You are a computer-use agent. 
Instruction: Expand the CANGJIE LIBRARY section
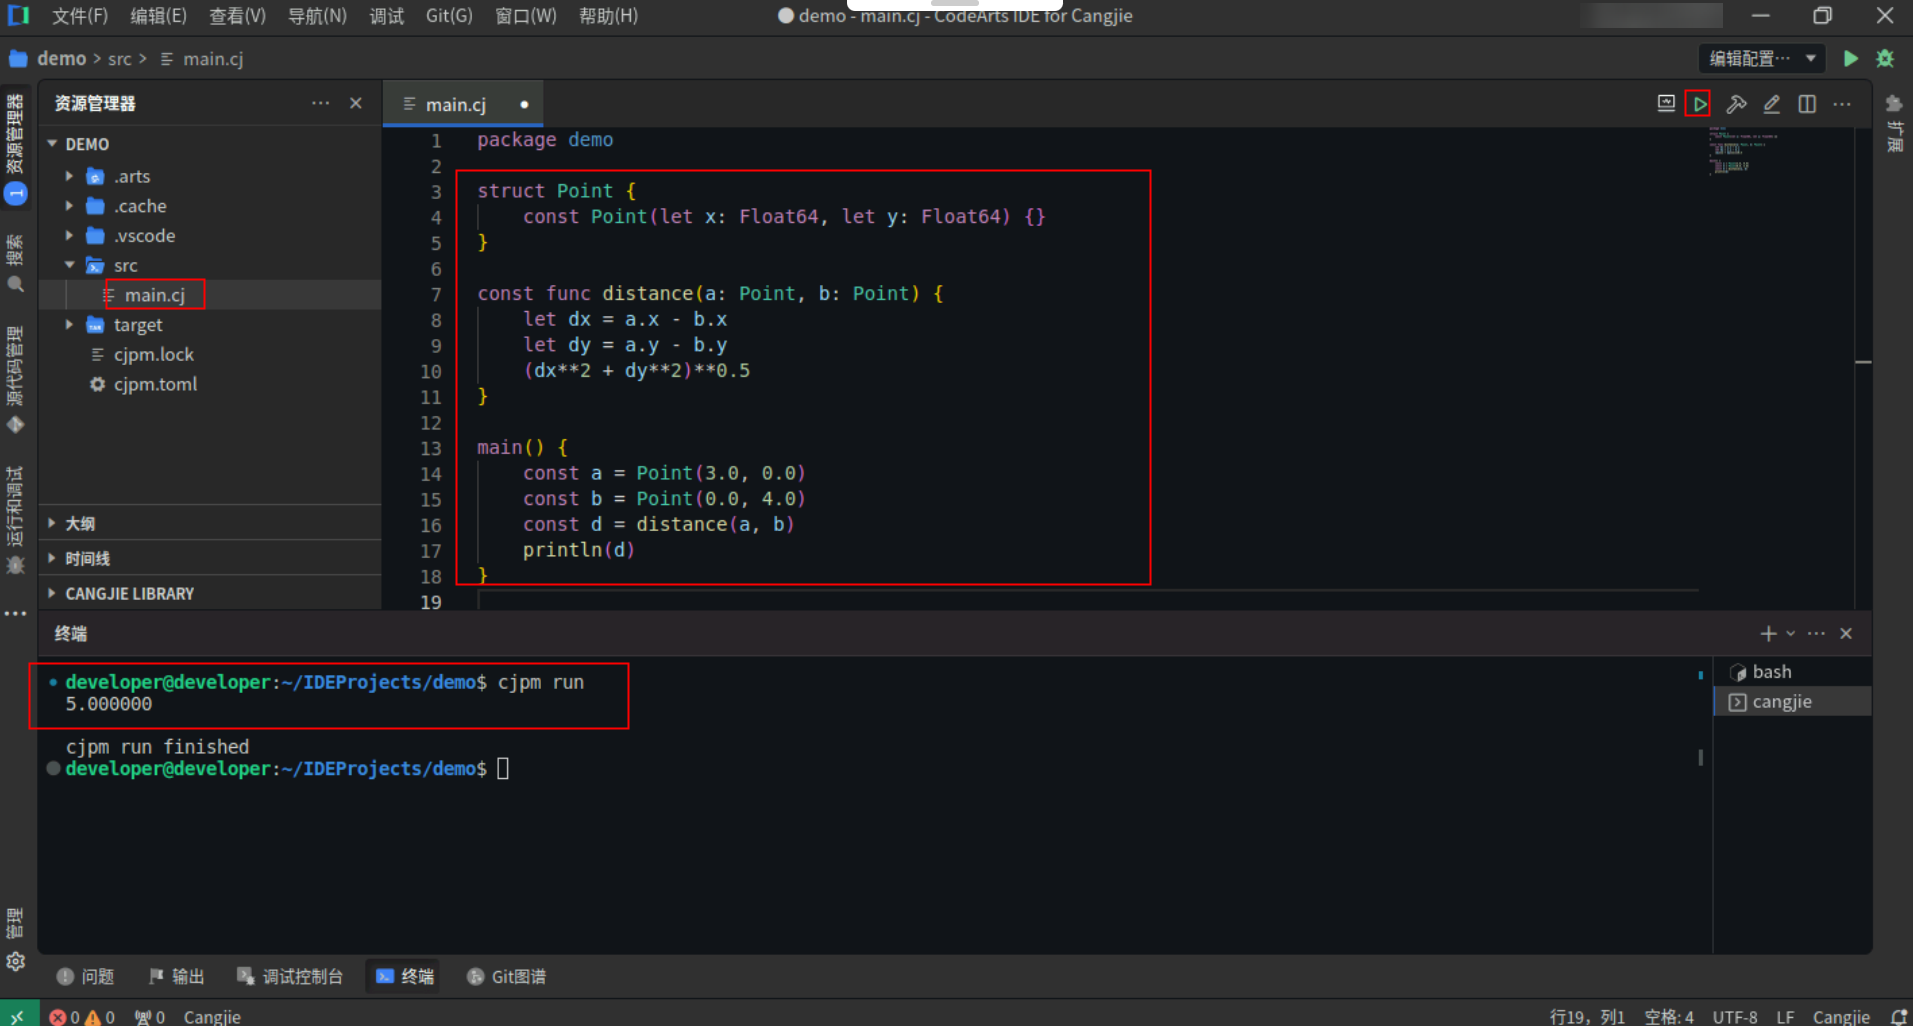129,594
